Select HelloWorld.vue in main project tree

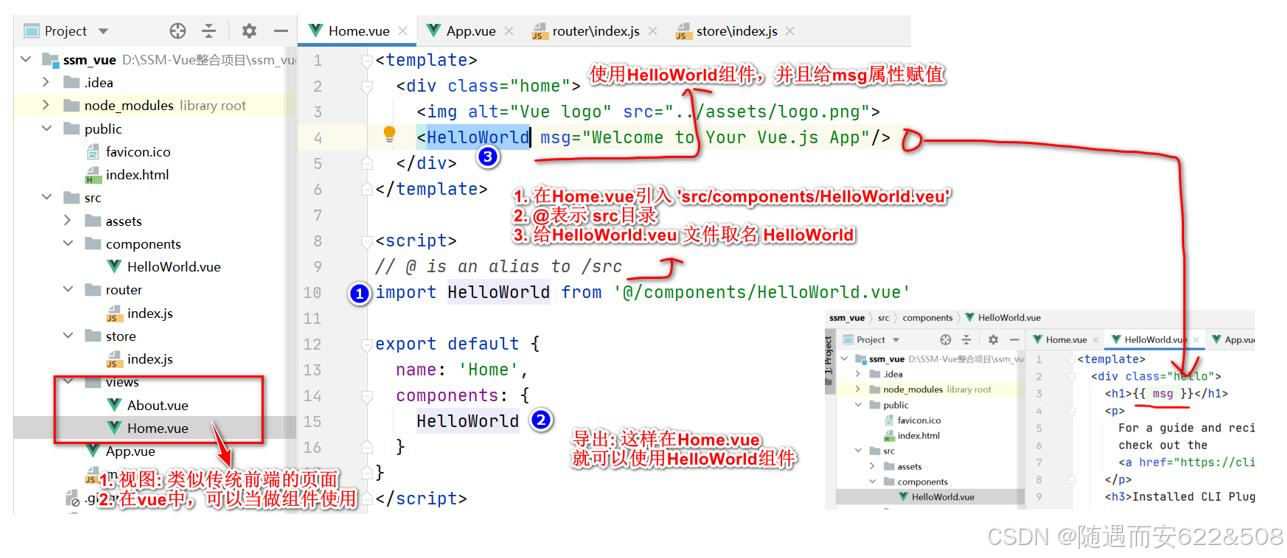(x=174, y=267)
